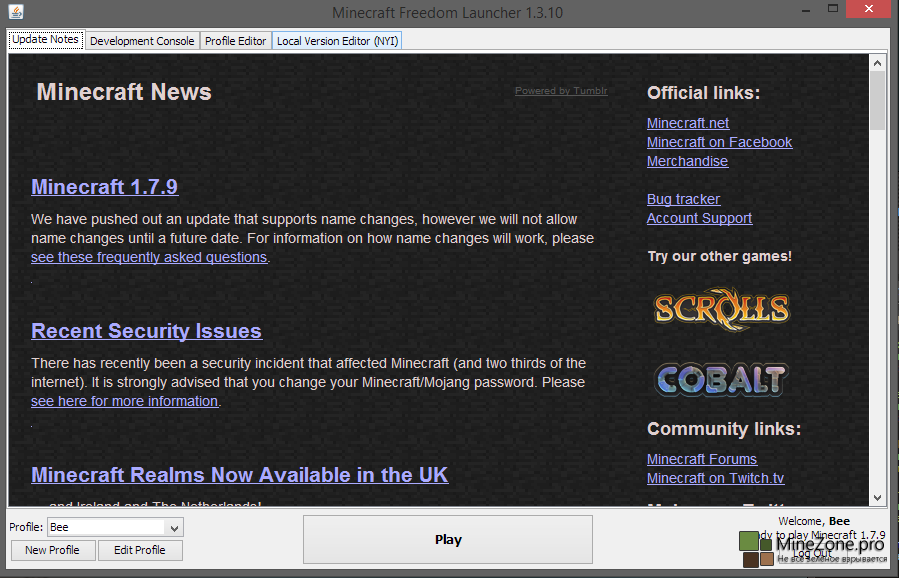
Task: Click the New Profile button
Action: coord(52,550)
